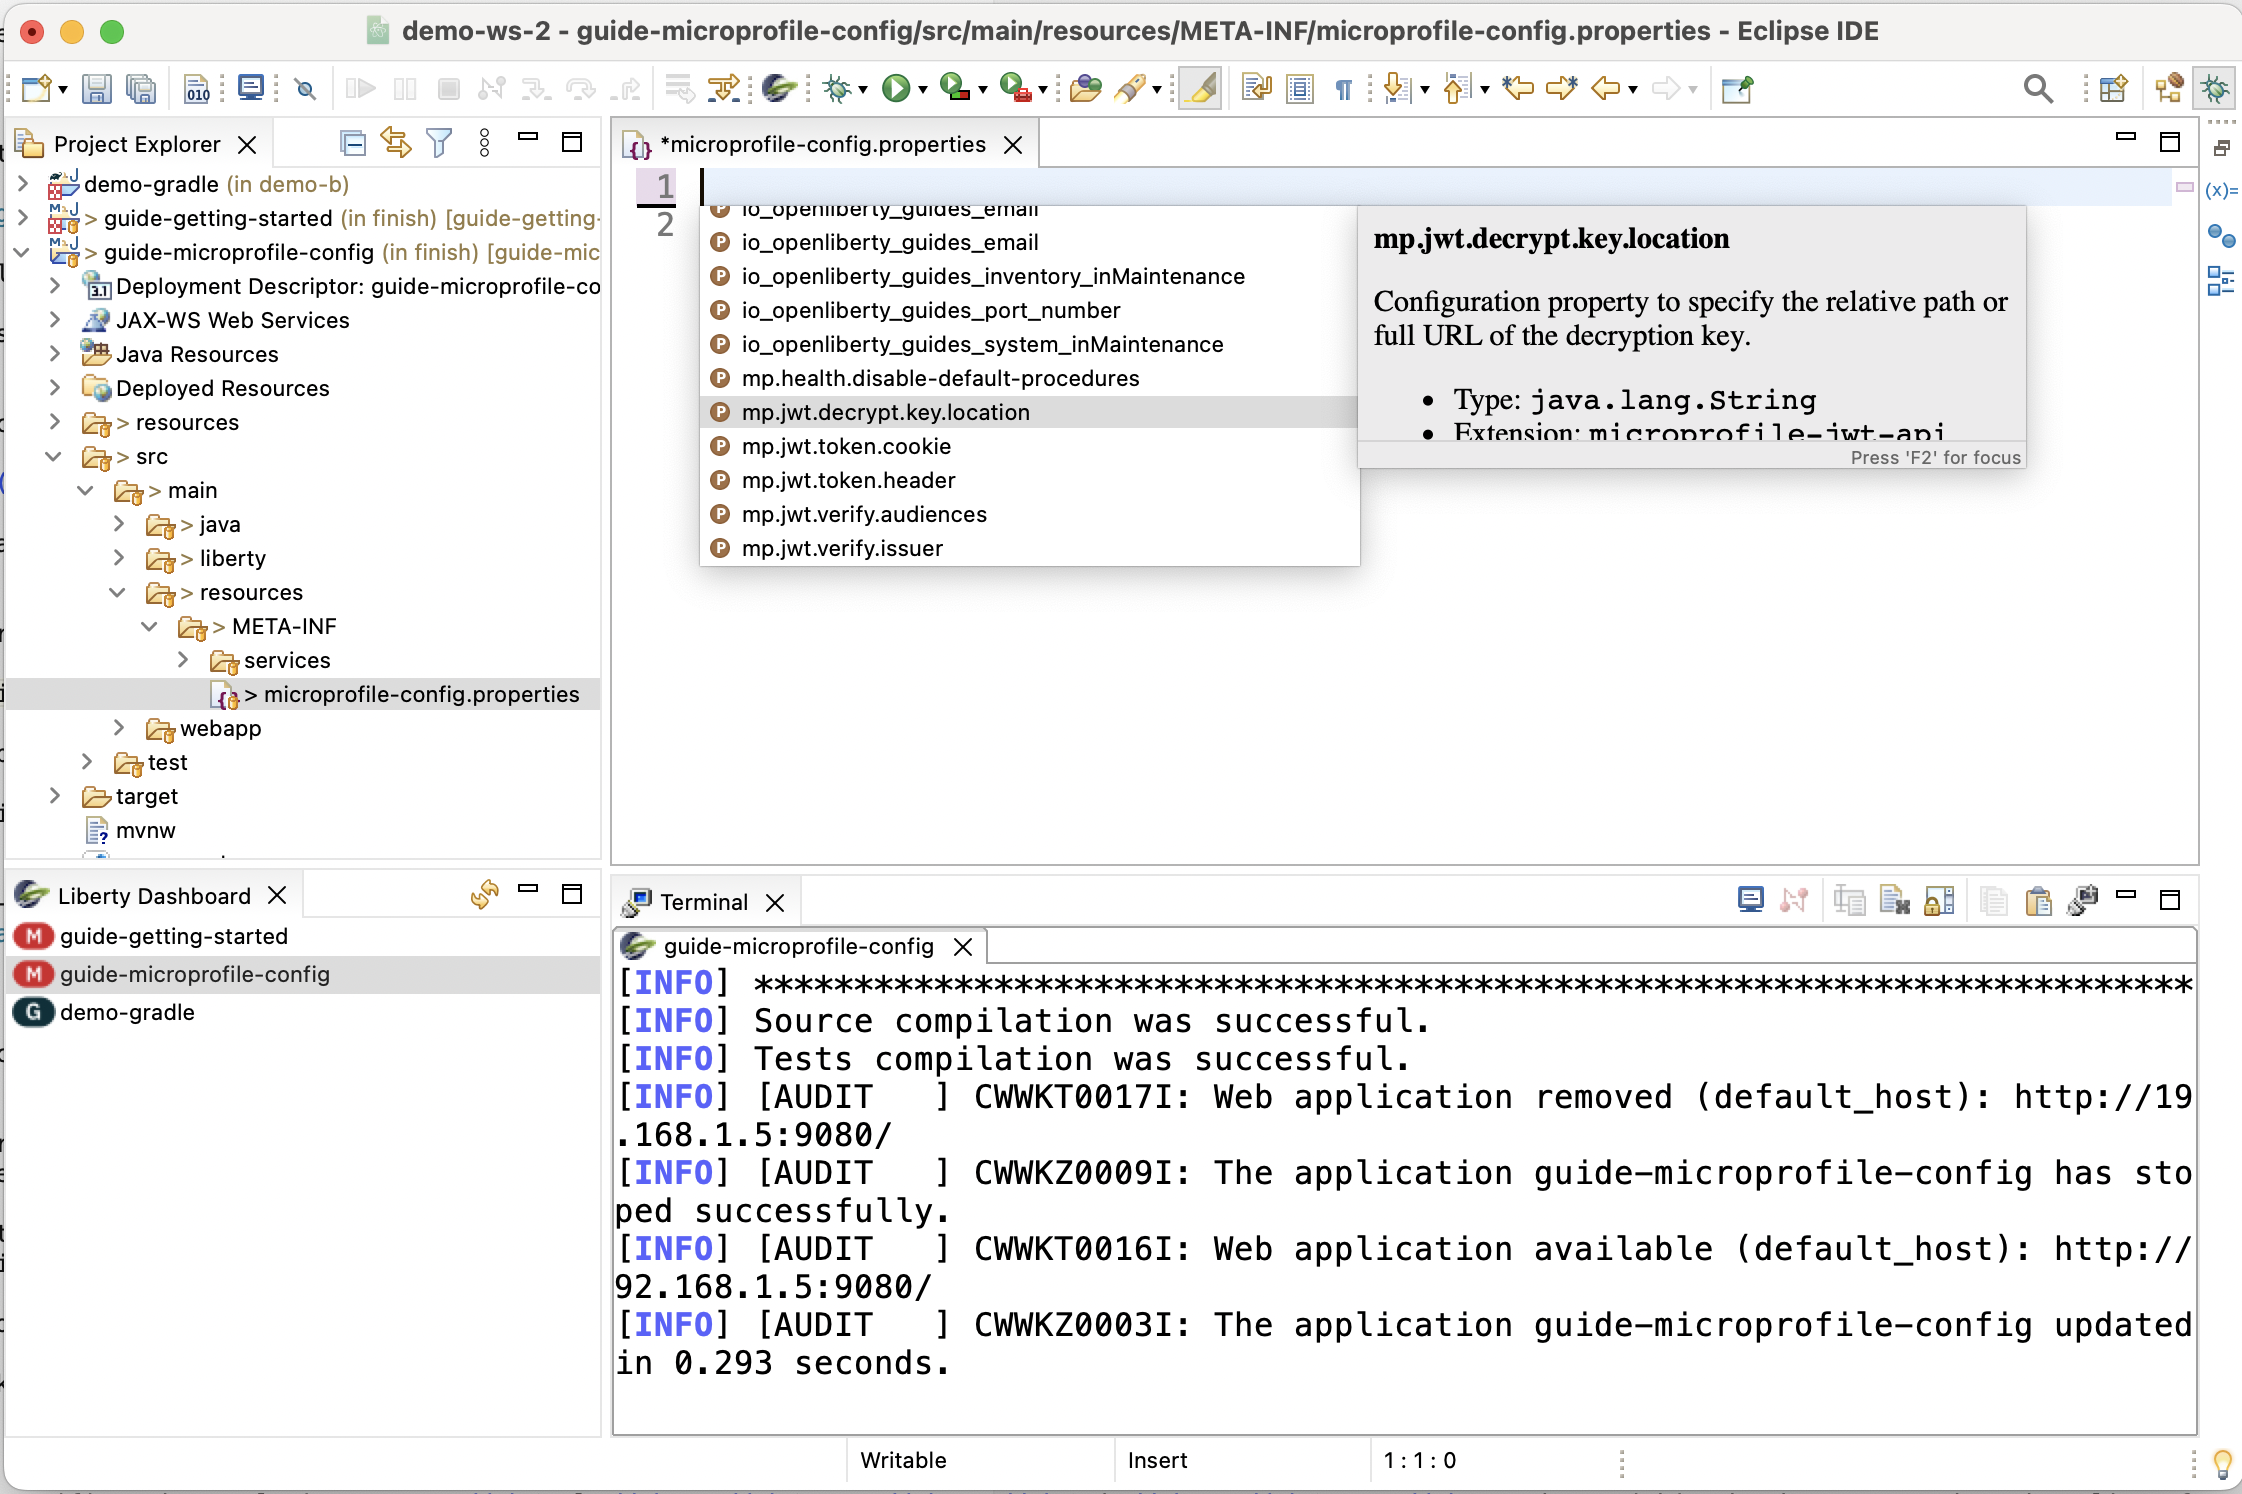Viewport: 2242px width, 1494px height.
Task: Collapse the guide-microprofile-config project
Action: pos(23,252)
